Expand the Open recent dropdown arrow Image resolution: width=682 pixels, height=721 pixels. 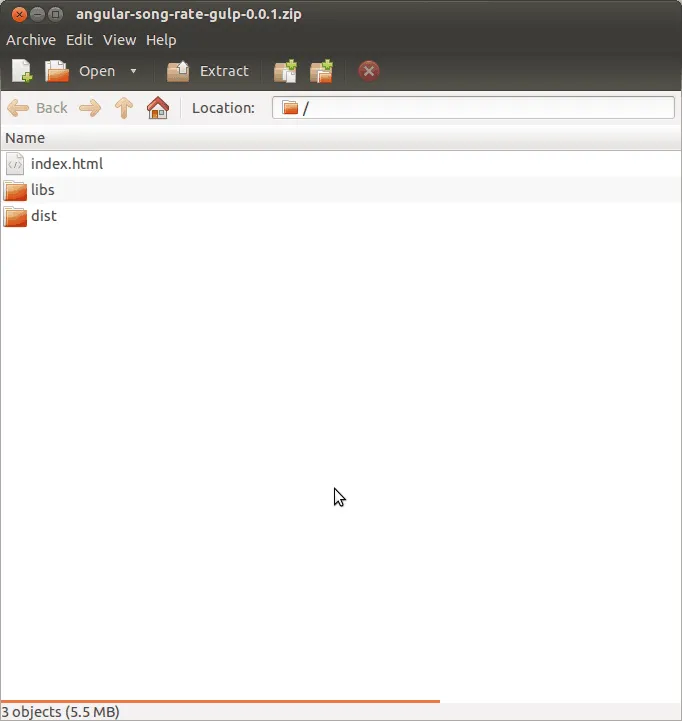(x=133, y=71)
